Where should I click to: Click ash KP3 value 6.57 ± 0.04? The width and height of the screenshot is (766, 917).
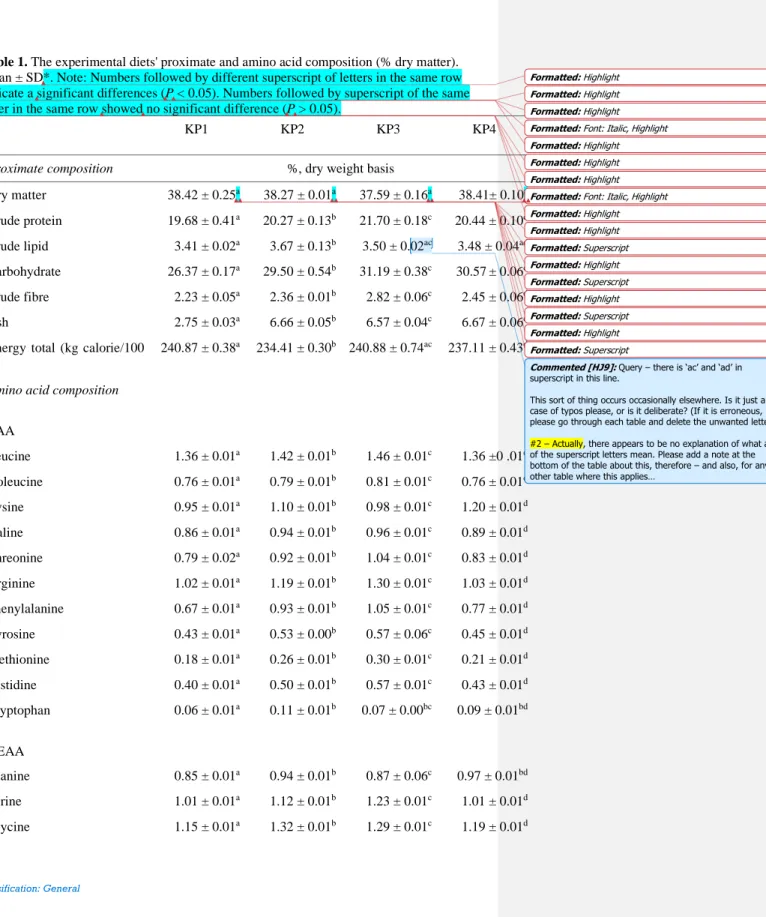pyautogui.click(x=399, y=322)
